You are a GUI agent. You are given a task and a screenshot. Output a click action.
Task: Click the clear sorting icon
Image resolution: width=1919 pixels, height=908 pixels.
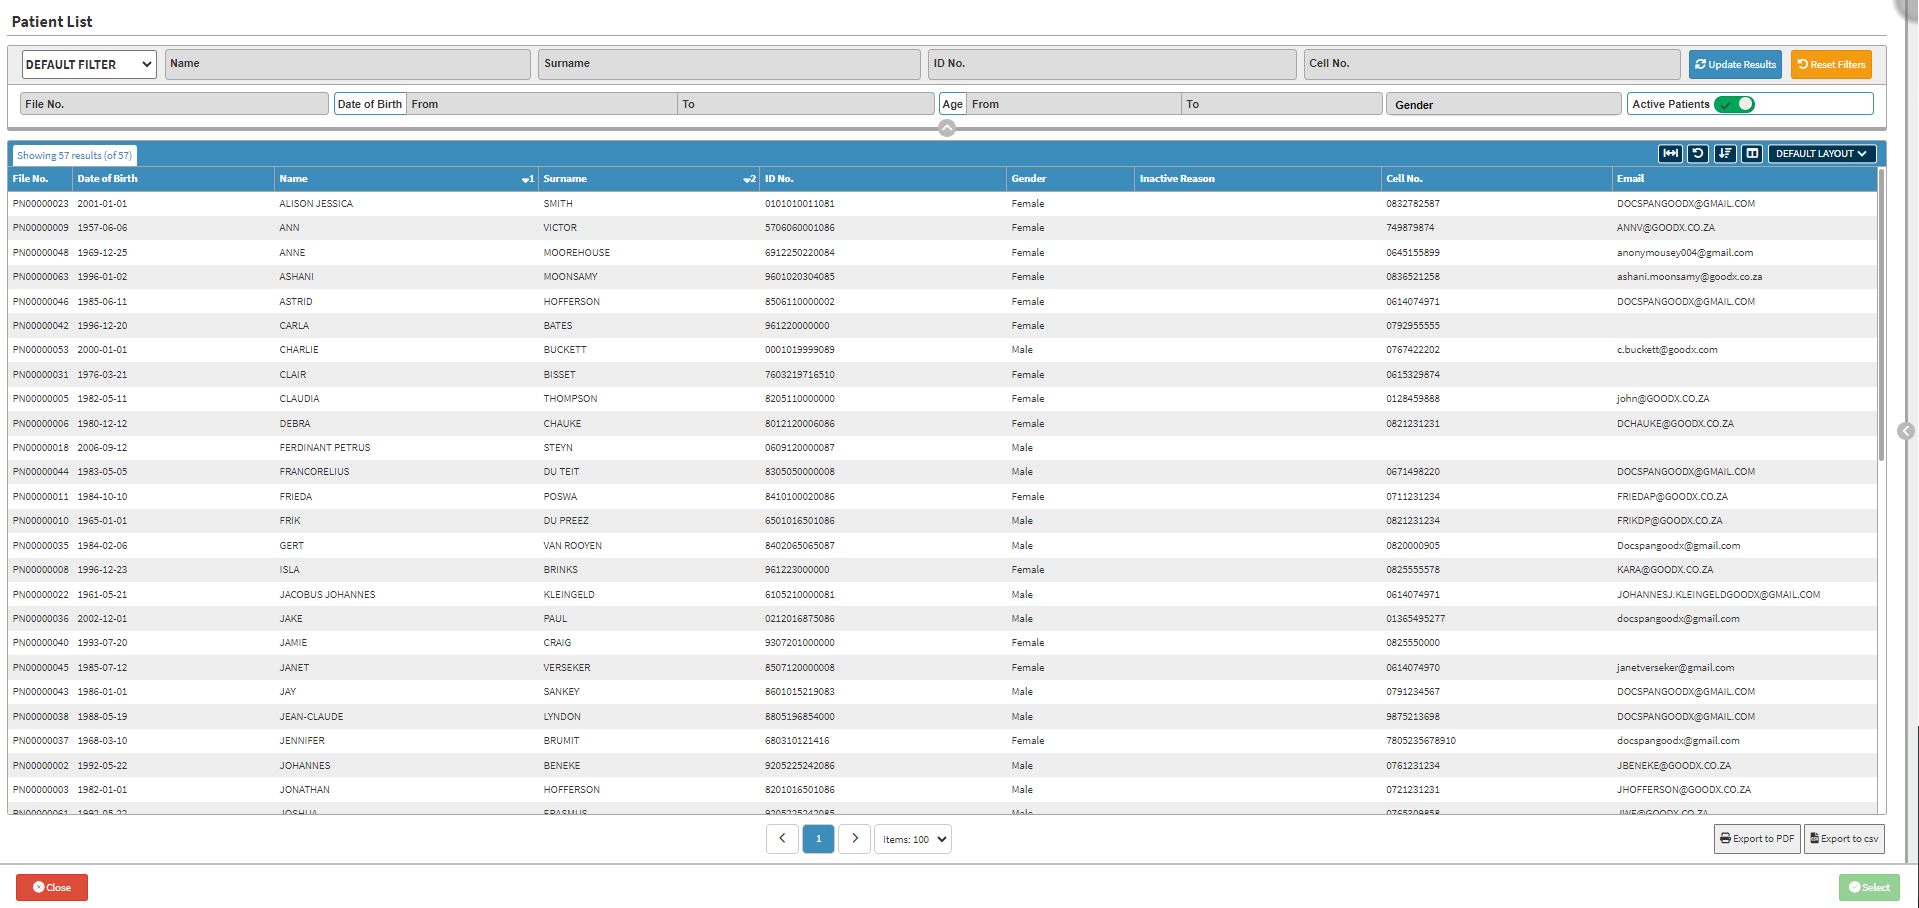1725,154
